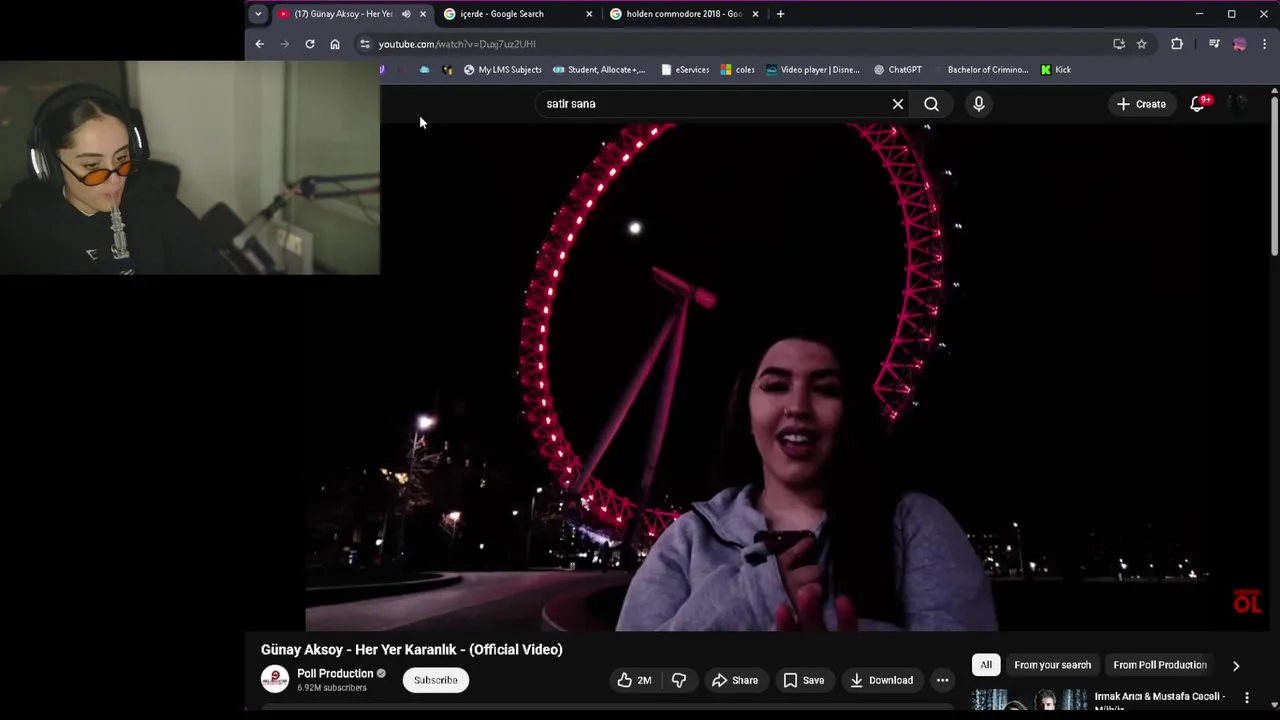Like the video with 2M likes
This screenshot has width=1280, height=720.
point(634,680)
